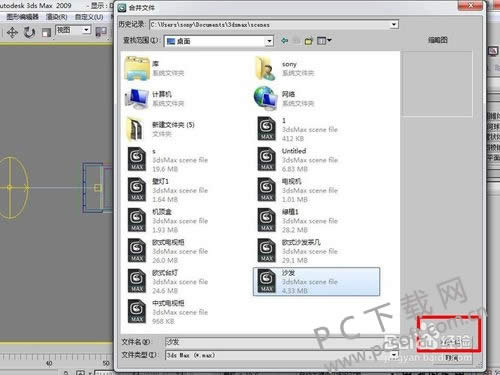Select the Scale tool in 3ds Max toolbar
Image resolution: width=500 pixels, height=375 pixels.
[46, 32]
